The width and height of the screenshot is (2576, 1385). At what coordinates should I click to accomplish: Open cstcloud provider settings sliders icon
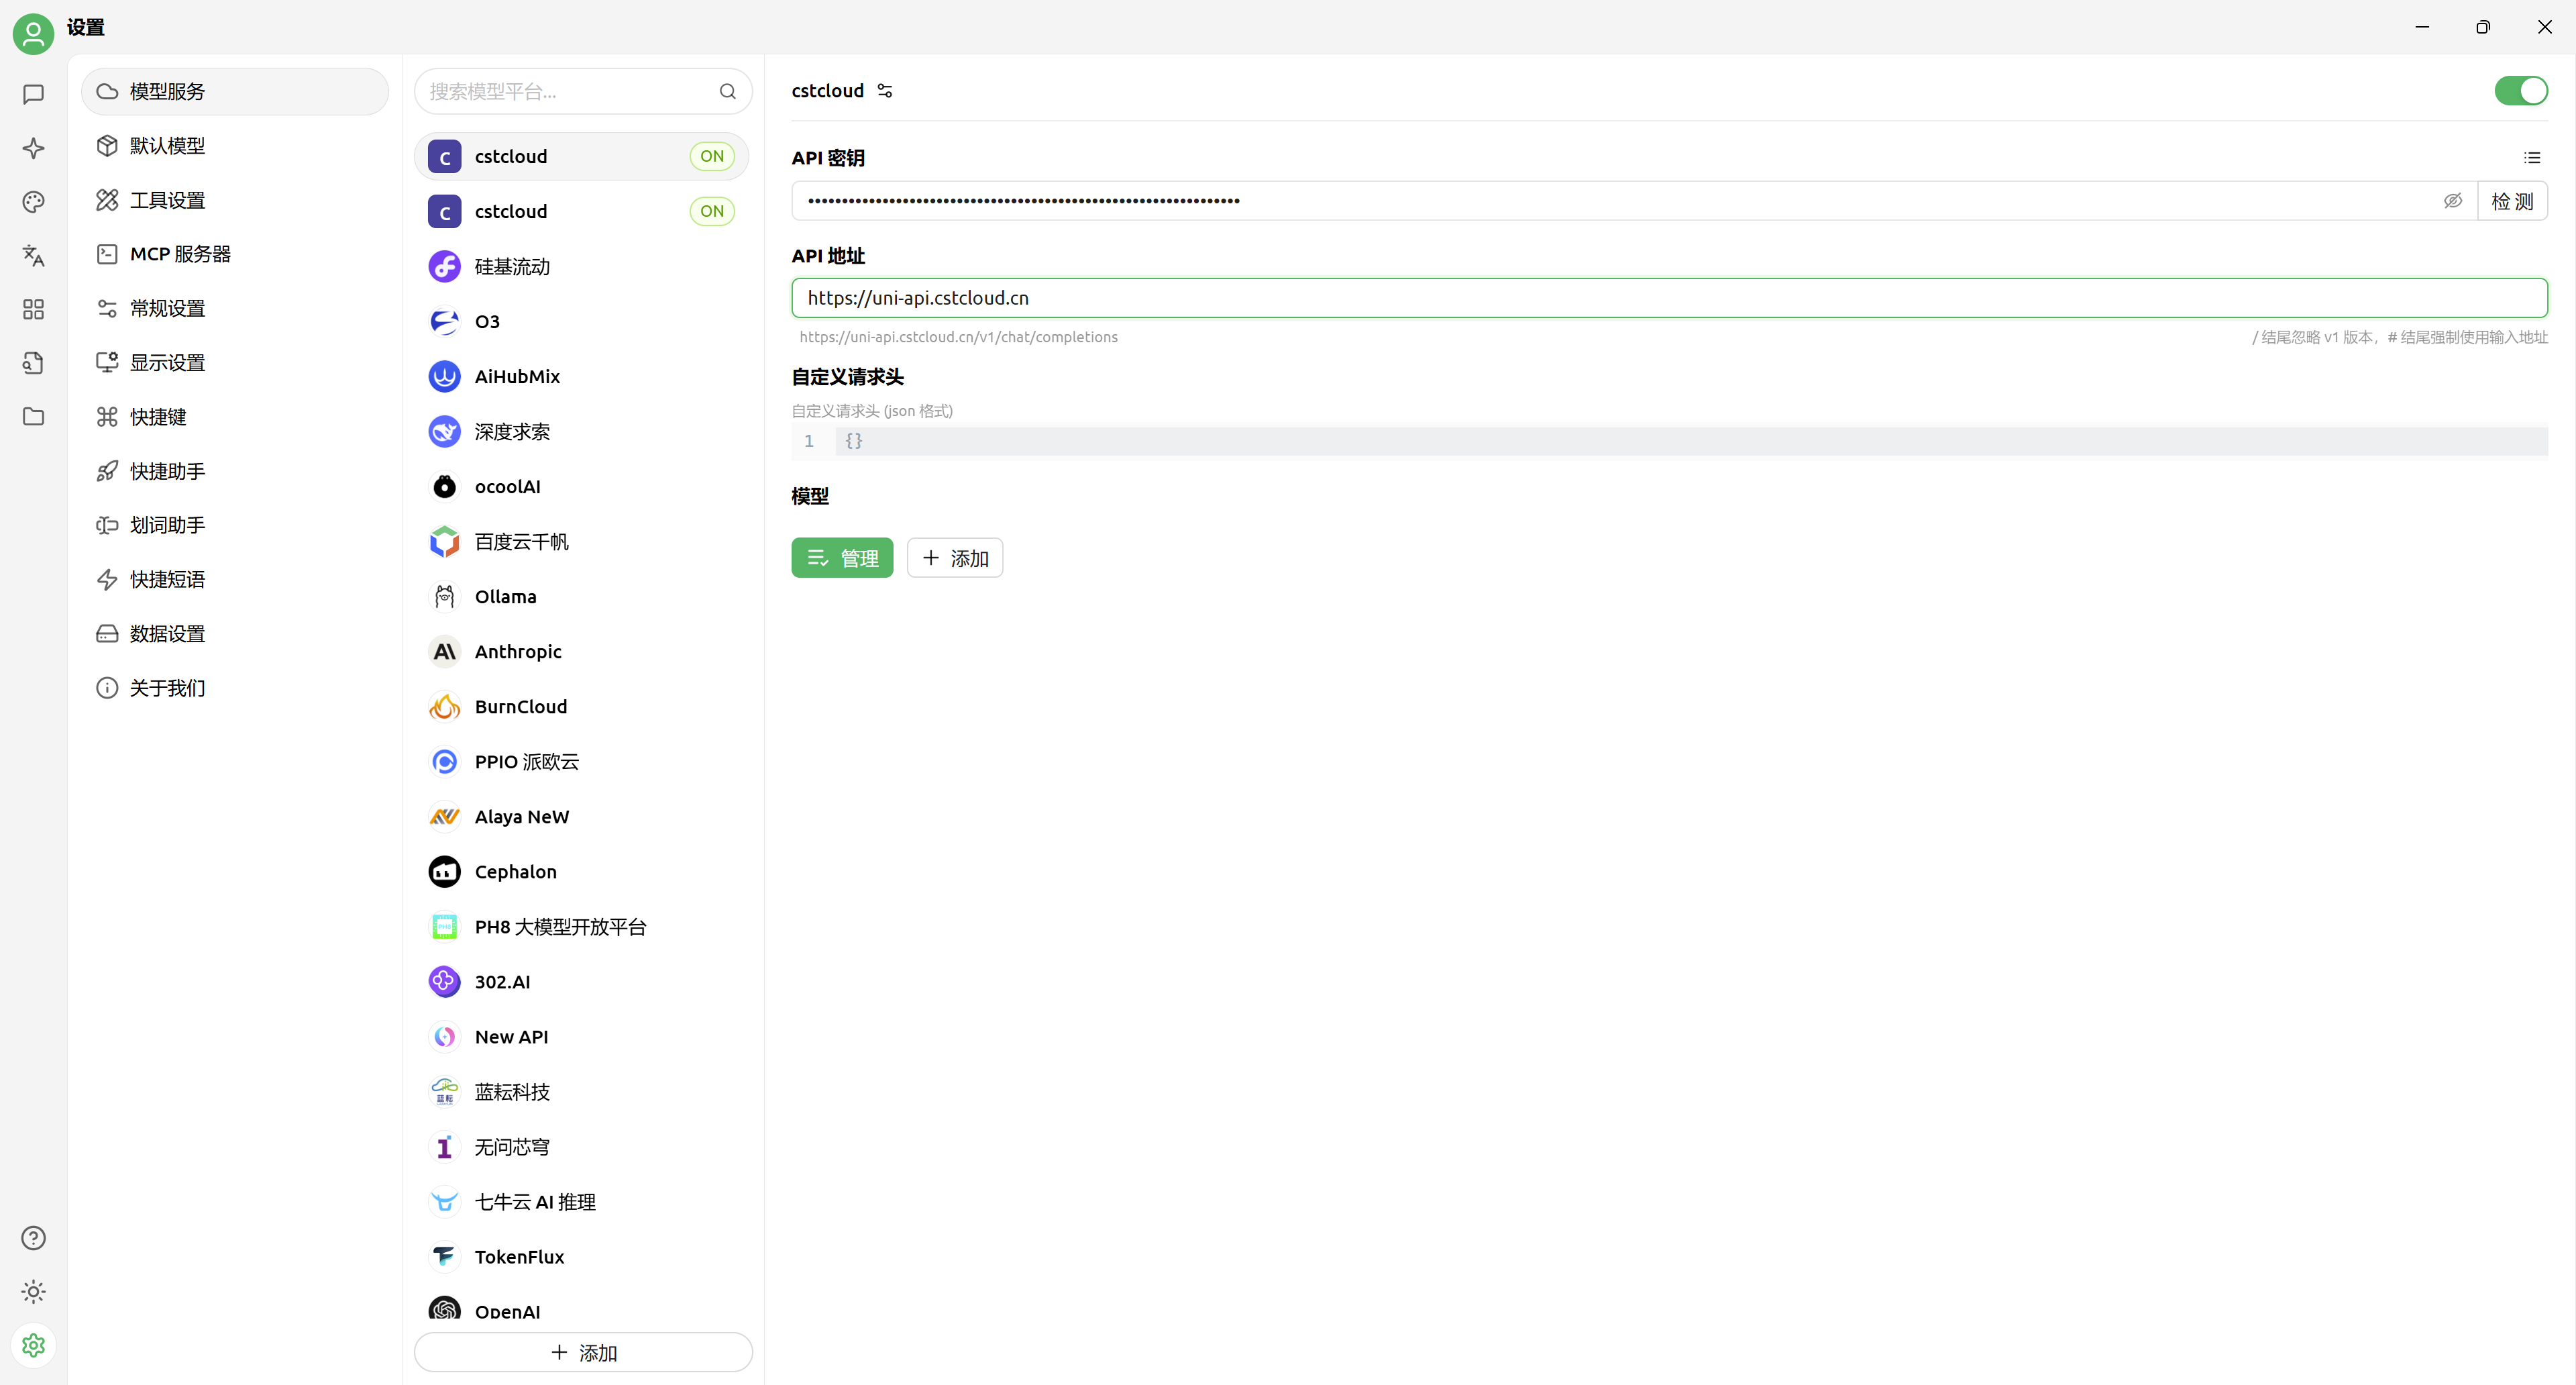pos(885,91)
